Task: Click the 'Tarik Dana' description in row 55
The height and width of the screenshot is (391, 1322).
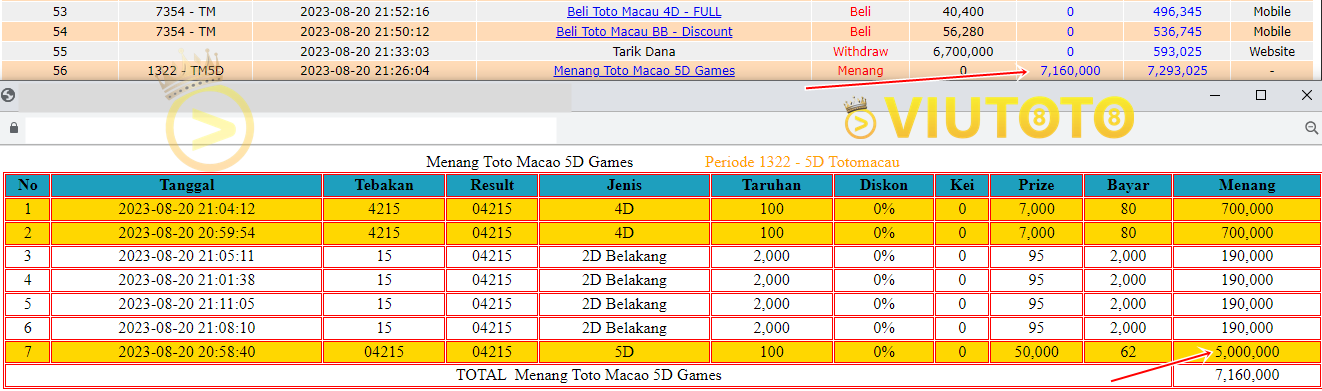Action: 644,51
